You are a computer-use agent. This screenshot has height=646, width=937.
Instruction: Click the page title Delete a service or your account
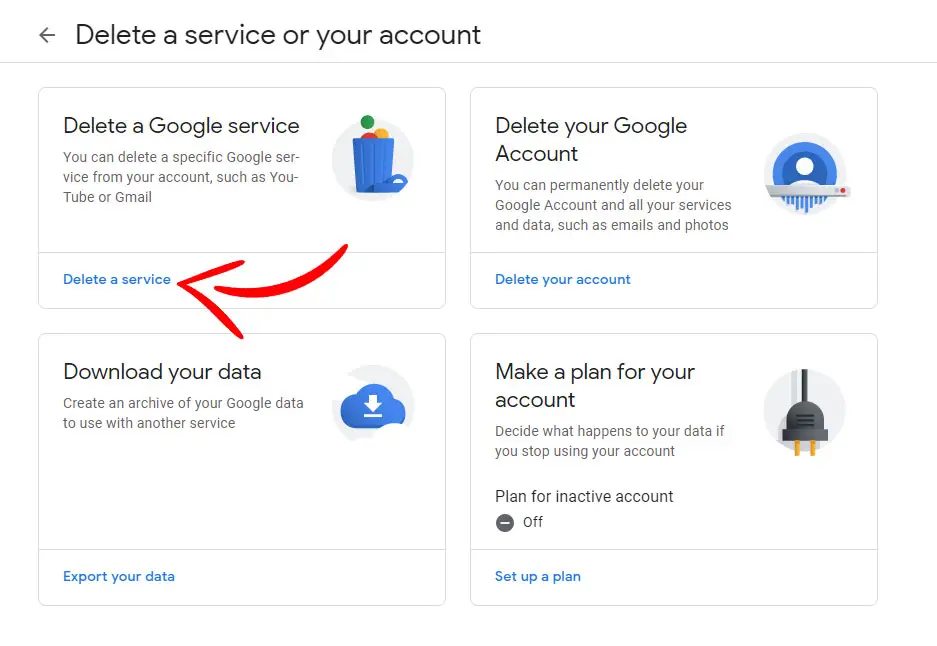point(278,35)
